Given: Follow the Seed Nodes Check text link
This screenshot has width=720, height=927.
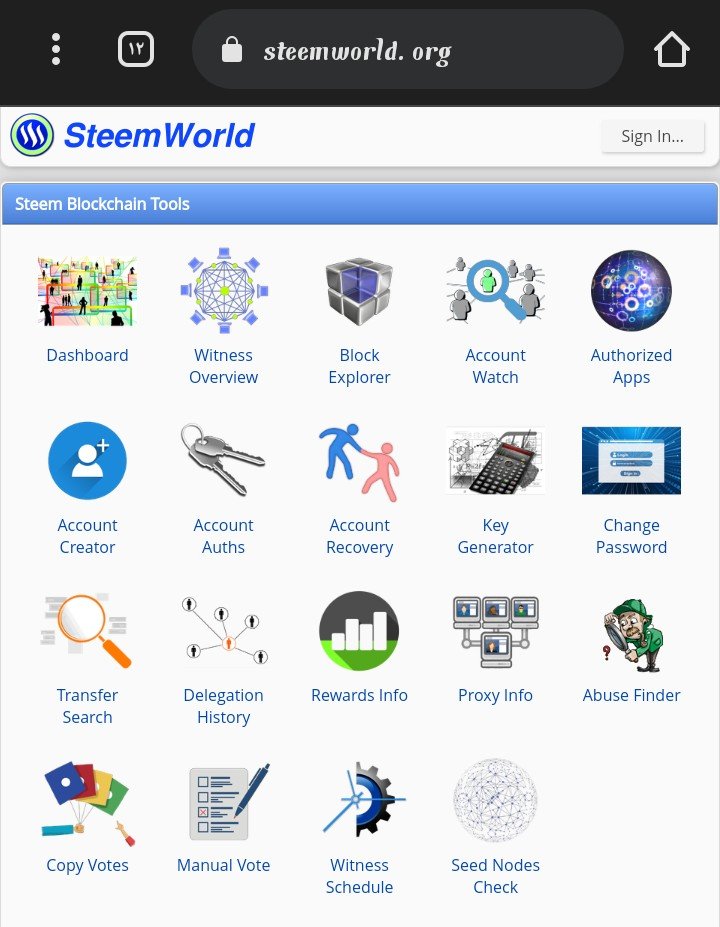Looking at the screenshot, I should (x=495, y=876).
